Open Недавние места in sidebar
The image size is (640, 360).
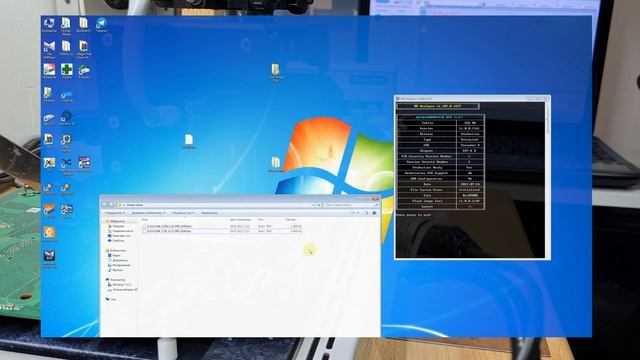(x=121, y=231)
